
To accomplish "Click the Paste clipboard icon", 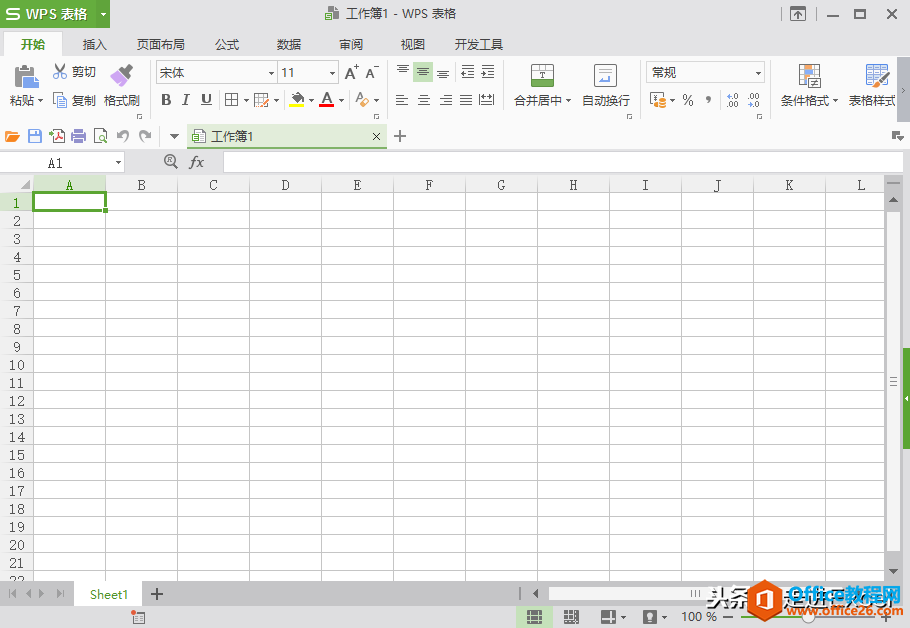I will point(27,77).
